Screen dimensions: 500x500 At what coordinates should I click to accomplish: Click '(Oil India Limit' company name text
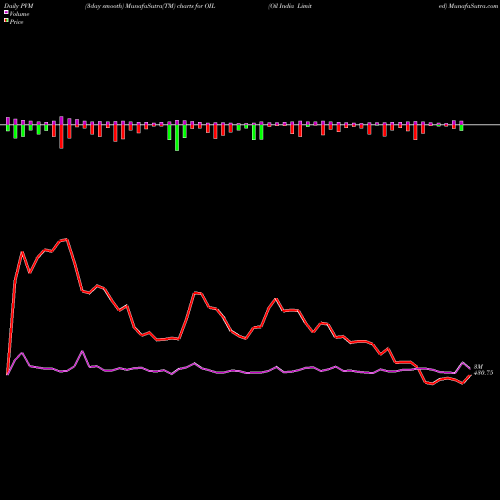[x=290, y=6]
